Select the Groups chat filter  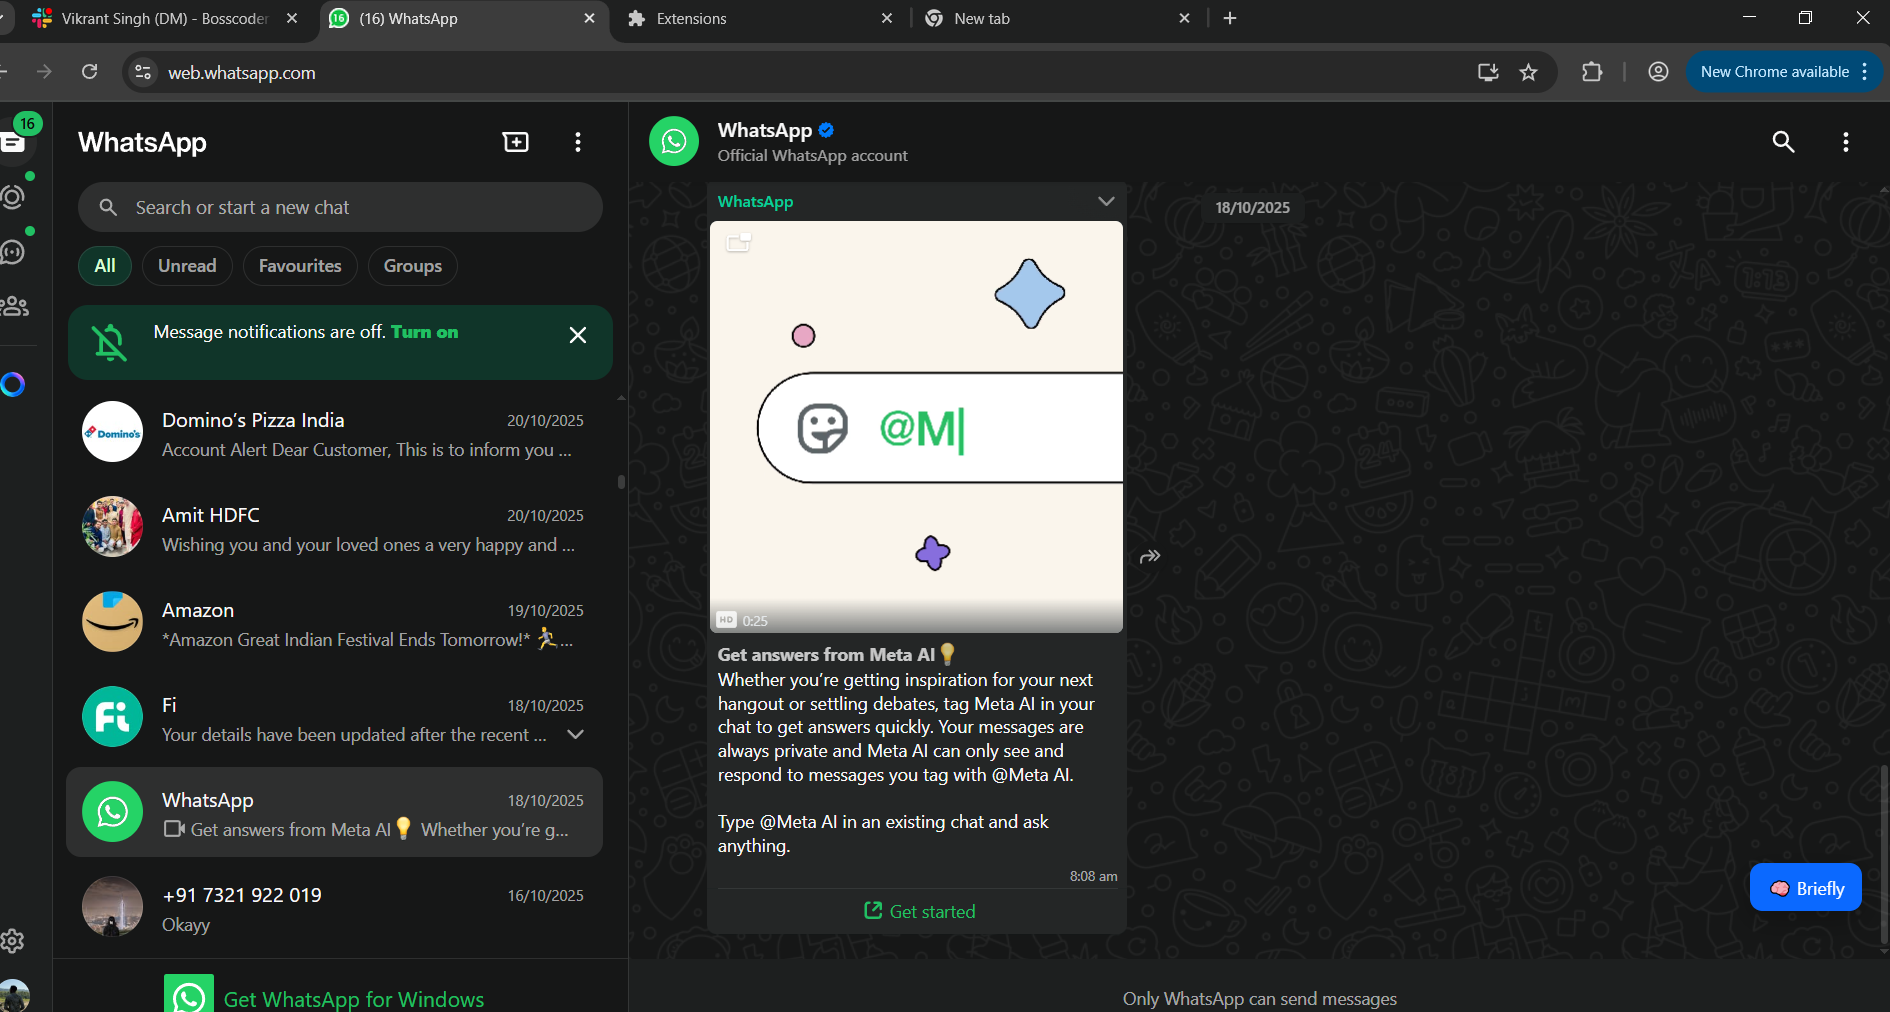click(412, 266)
